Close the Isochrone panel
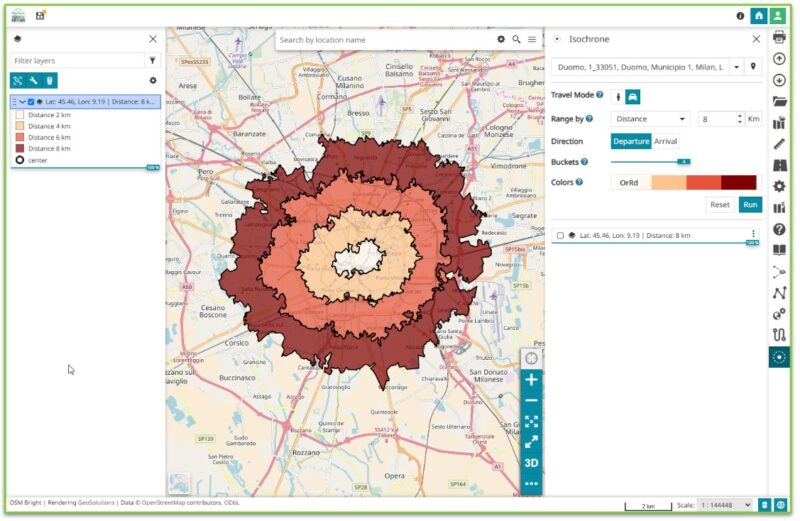Image resolution: width=800 pixels, height=521 pixels. (756, 39)
